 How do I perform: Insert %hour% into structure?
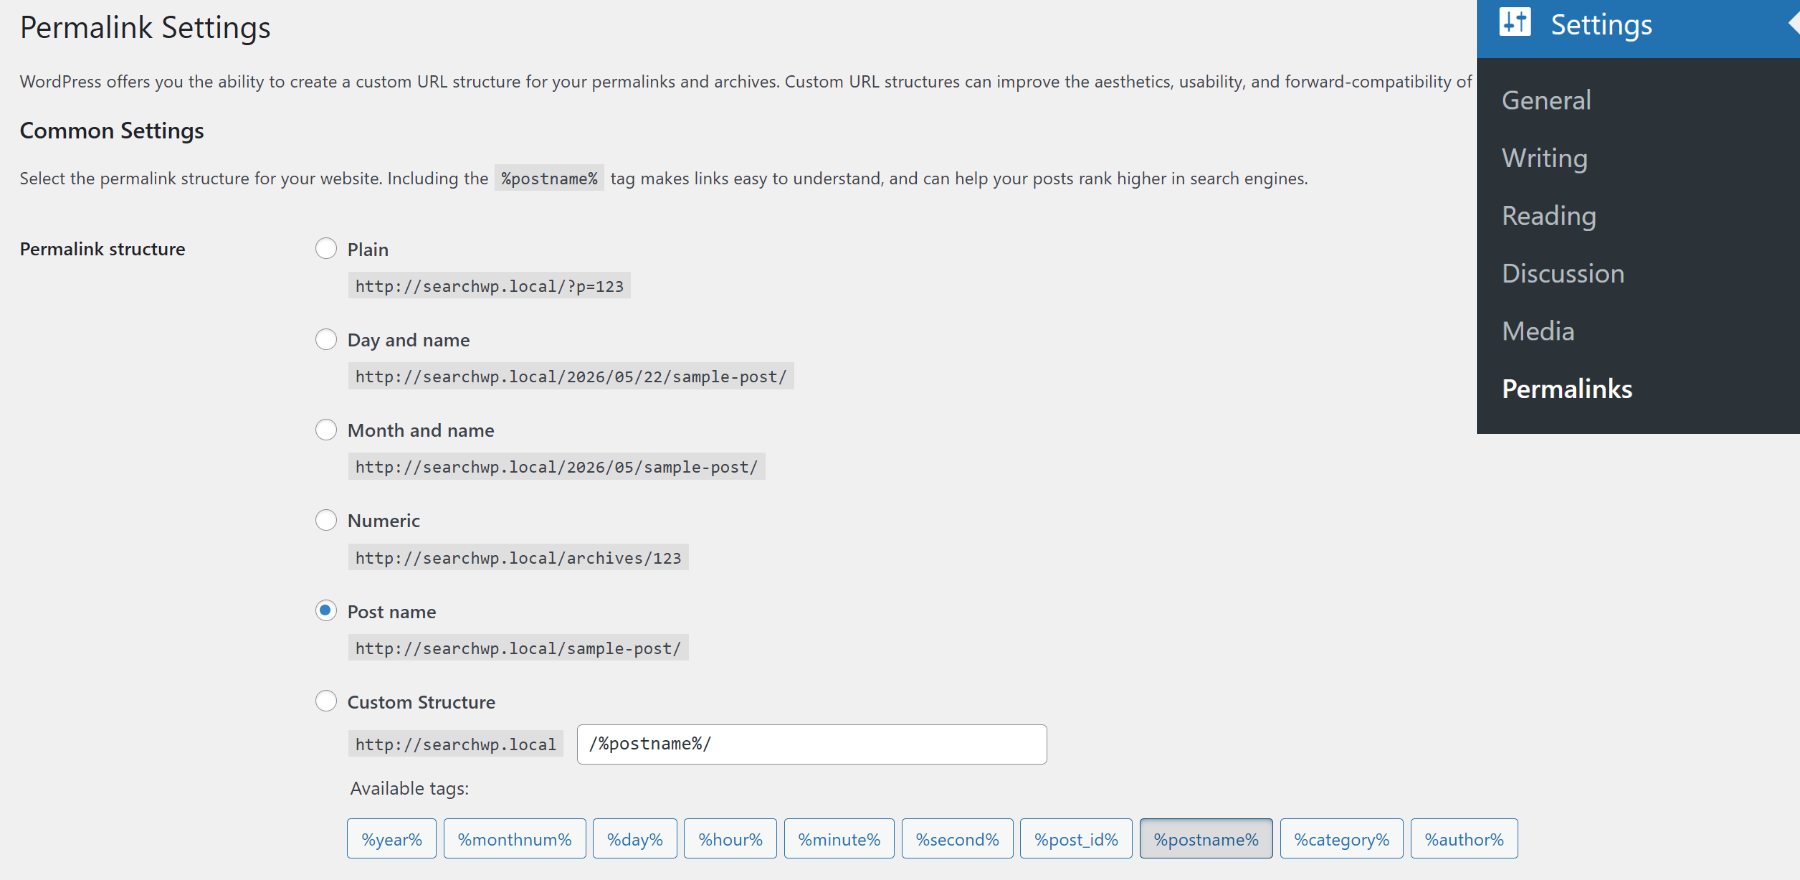coord(730,839)
